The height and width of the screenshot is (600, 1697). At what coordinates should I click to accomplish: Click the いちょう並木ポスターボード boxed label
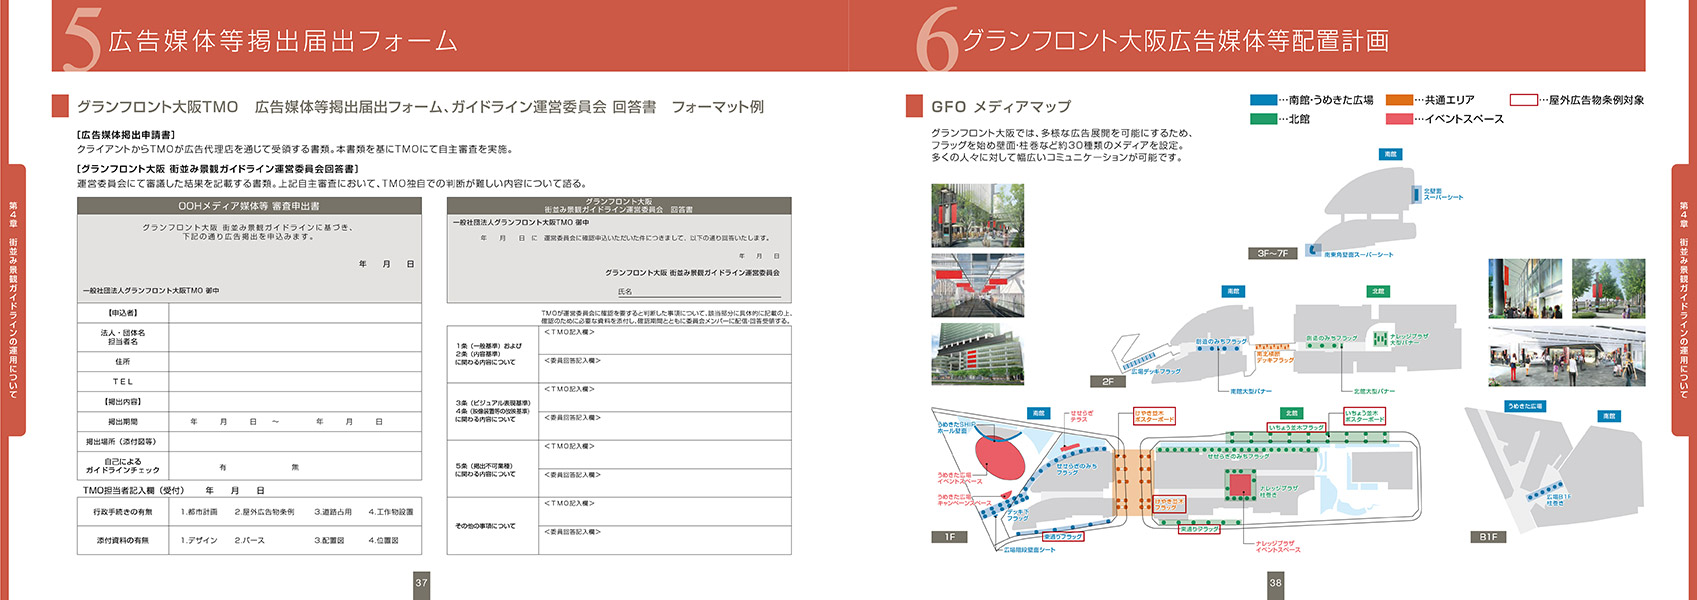pos(1365,416)
